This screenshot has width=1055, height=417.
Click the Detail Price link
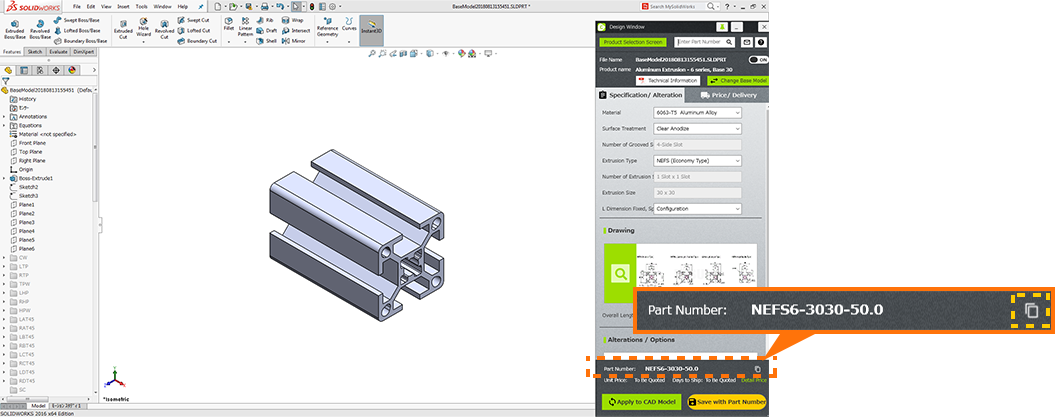[x=754, y=380]
